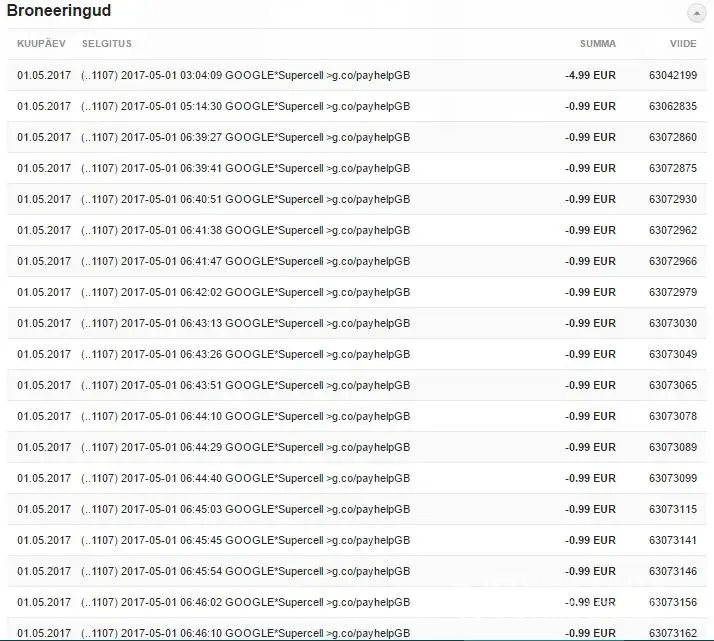This screenshot has height=641, width=714.
Task: Select reference number 63073078
Action: [x=673, y=416]
